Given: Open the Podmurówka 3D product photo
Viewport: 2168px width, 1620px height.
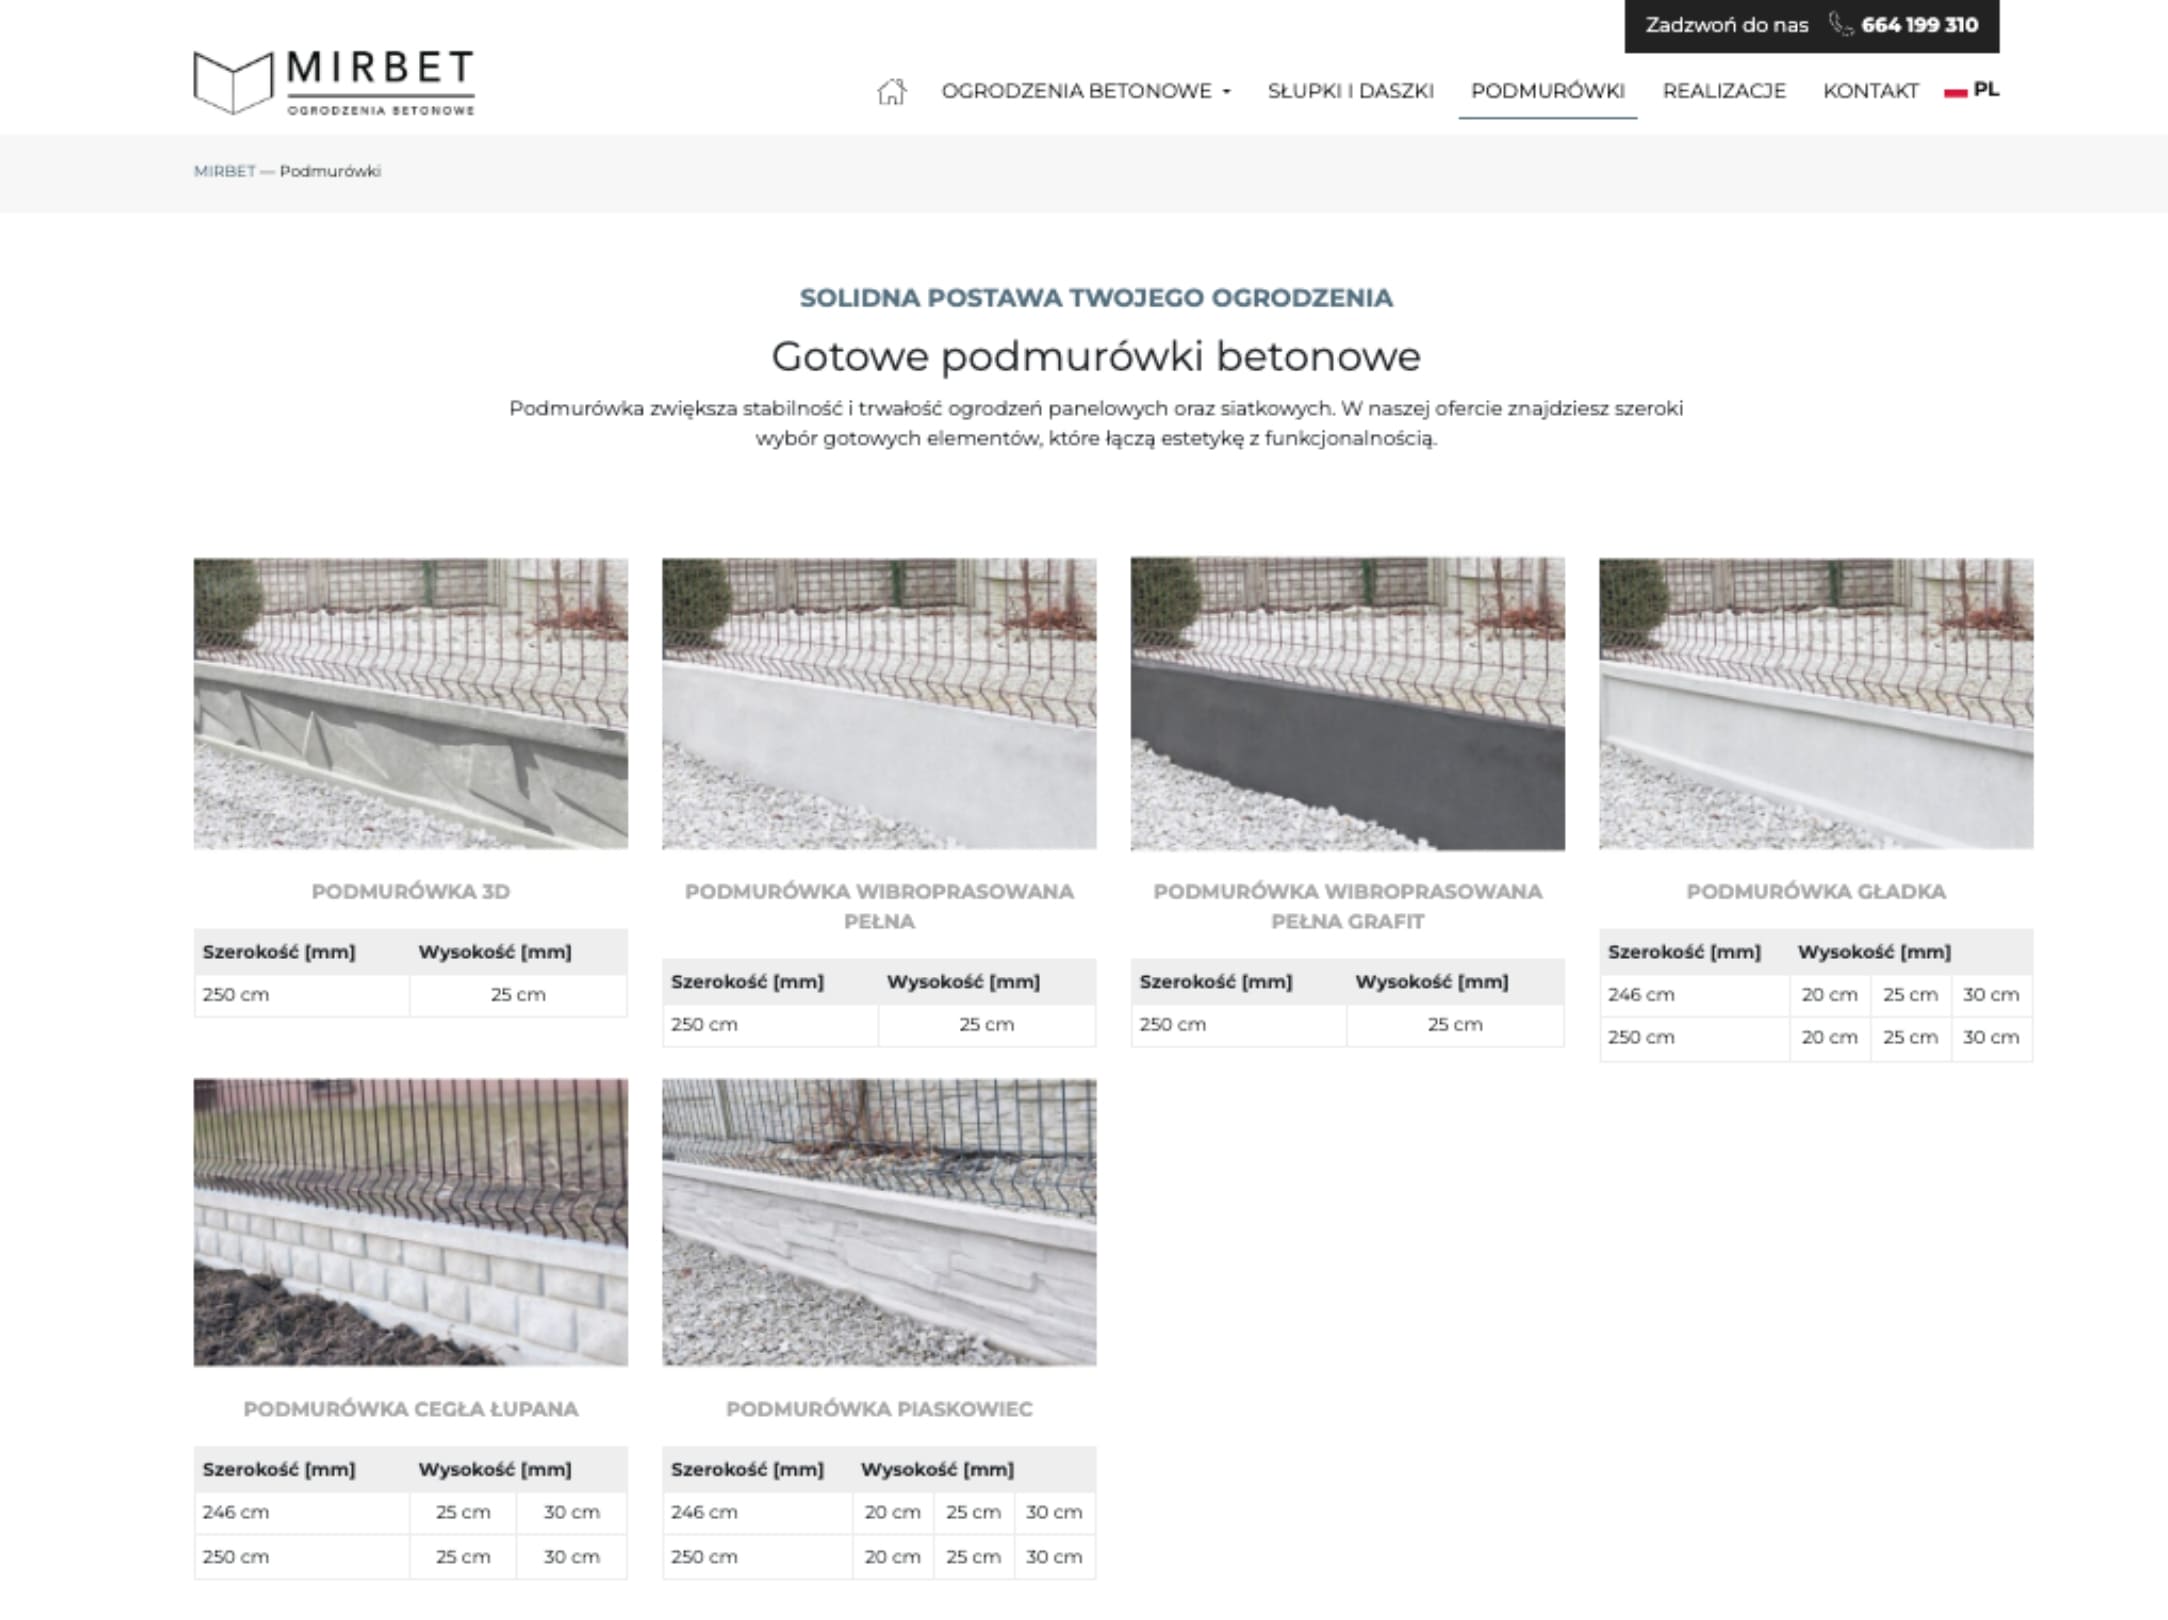Looking at the screenshot, I should point(410,703).
